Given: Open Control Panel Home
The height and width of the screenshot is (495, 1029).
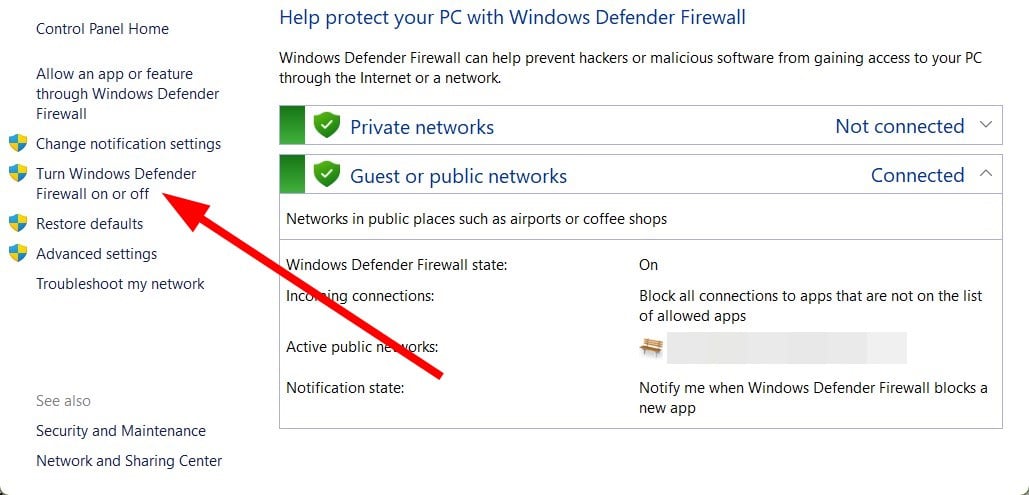Looking at the screenshot, I should [102, 29].
